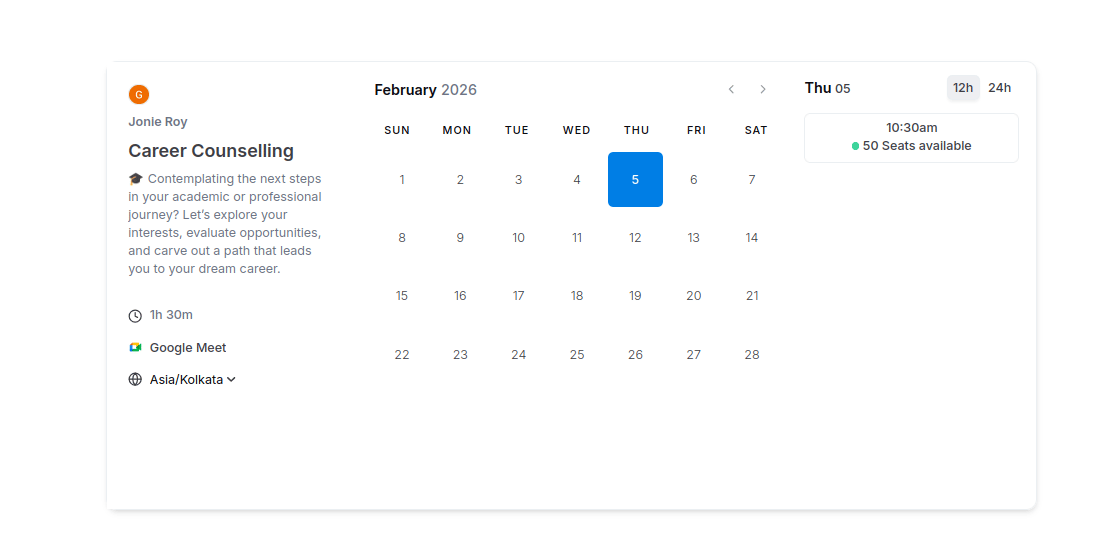1117x546 pixels.
Task: Click the SAT weekday header
Action: [x=756, y=130]
